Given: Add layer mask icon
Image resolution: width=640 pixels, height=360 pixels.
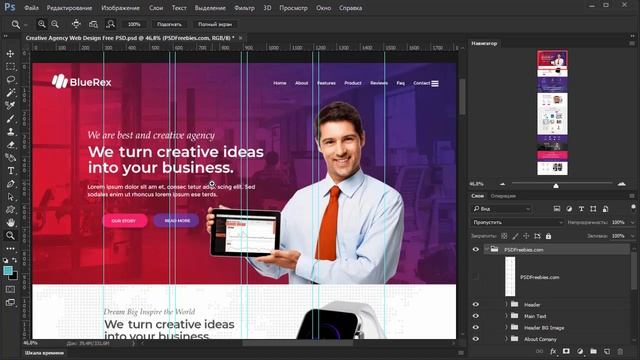Looking at the screenshot, I should (x=566, y=351).
